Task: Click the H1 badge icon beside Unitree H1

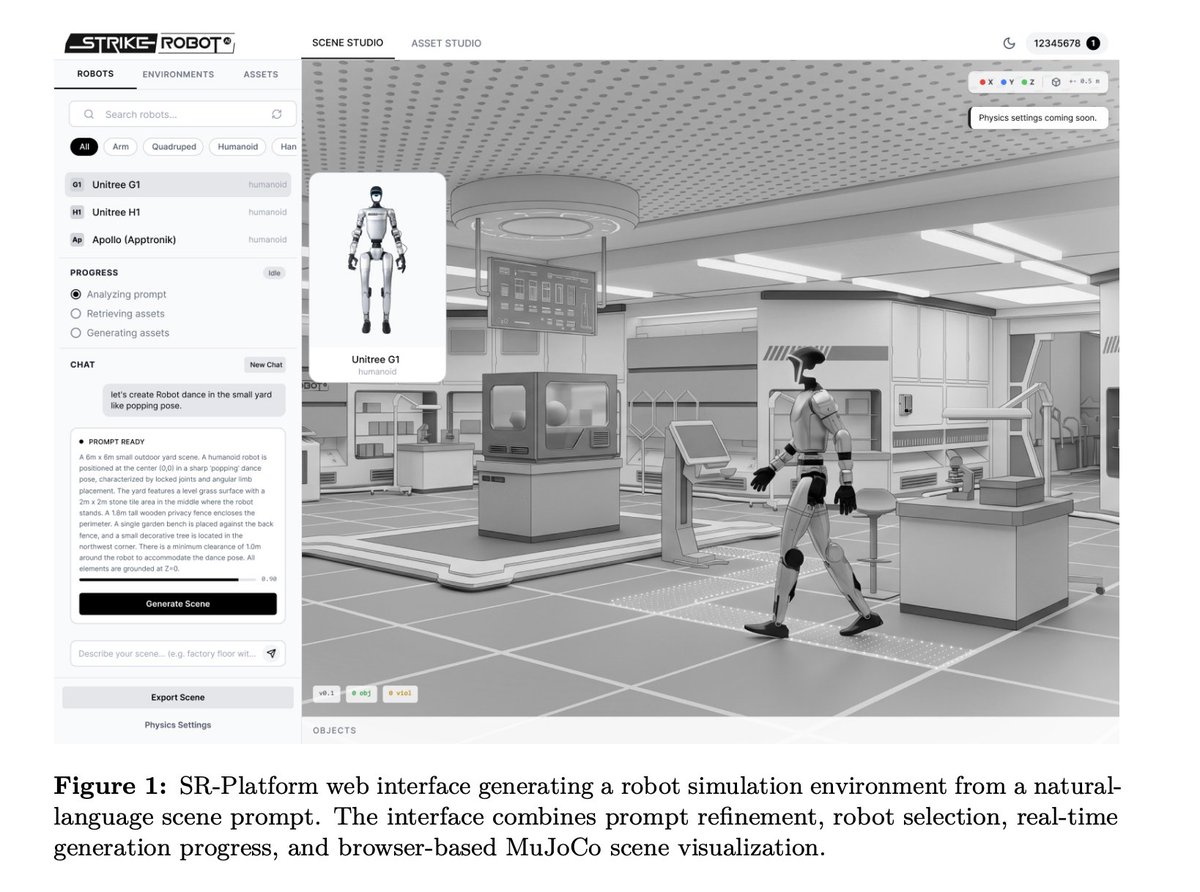Action: (x=77, y=212)
